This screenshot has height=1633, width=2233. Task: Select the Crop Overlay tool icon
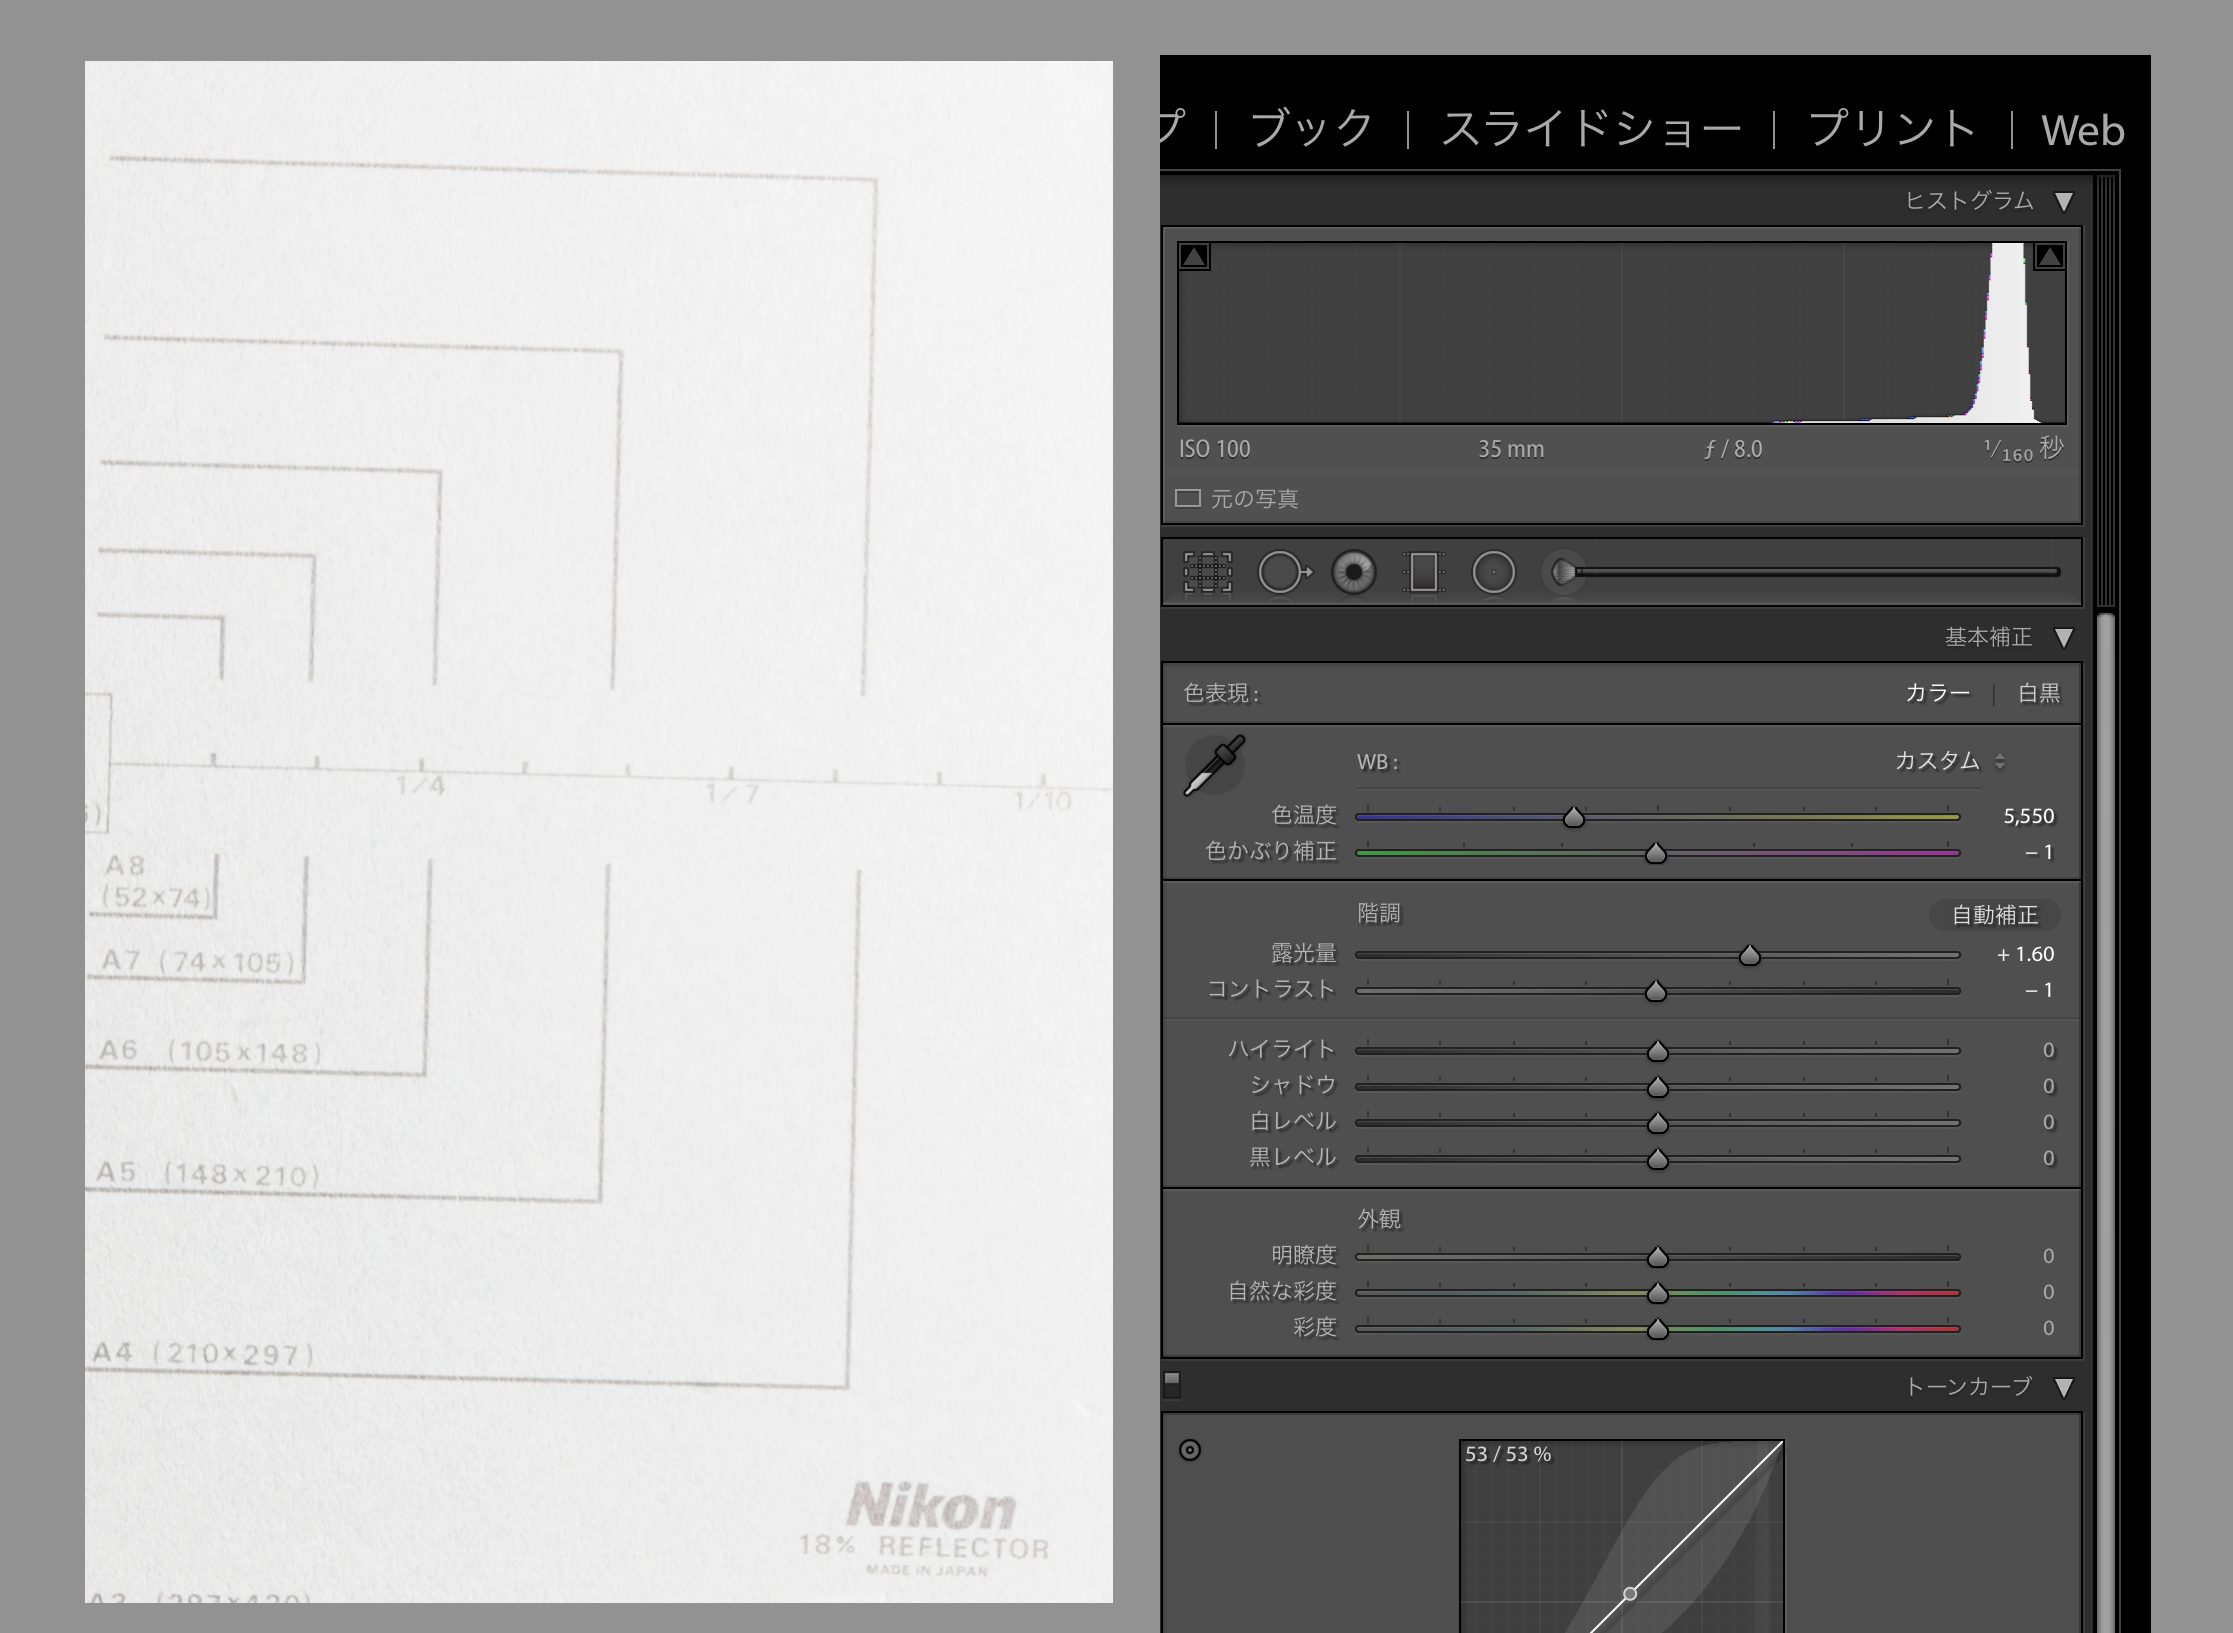coord(1207,573)
